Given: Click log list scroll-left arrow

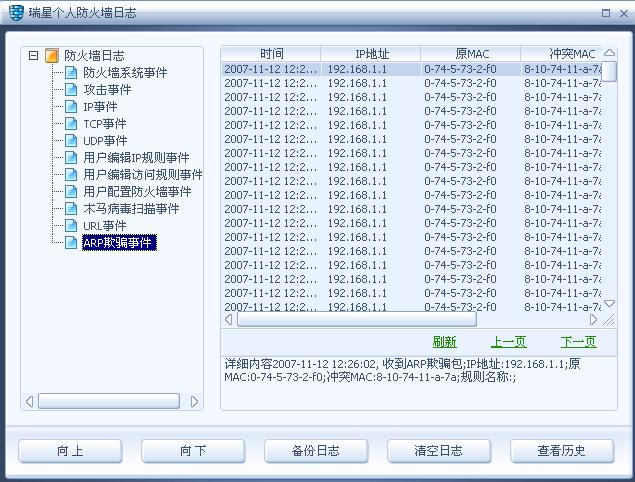Looking at the screenshot, I should (229, 320).
